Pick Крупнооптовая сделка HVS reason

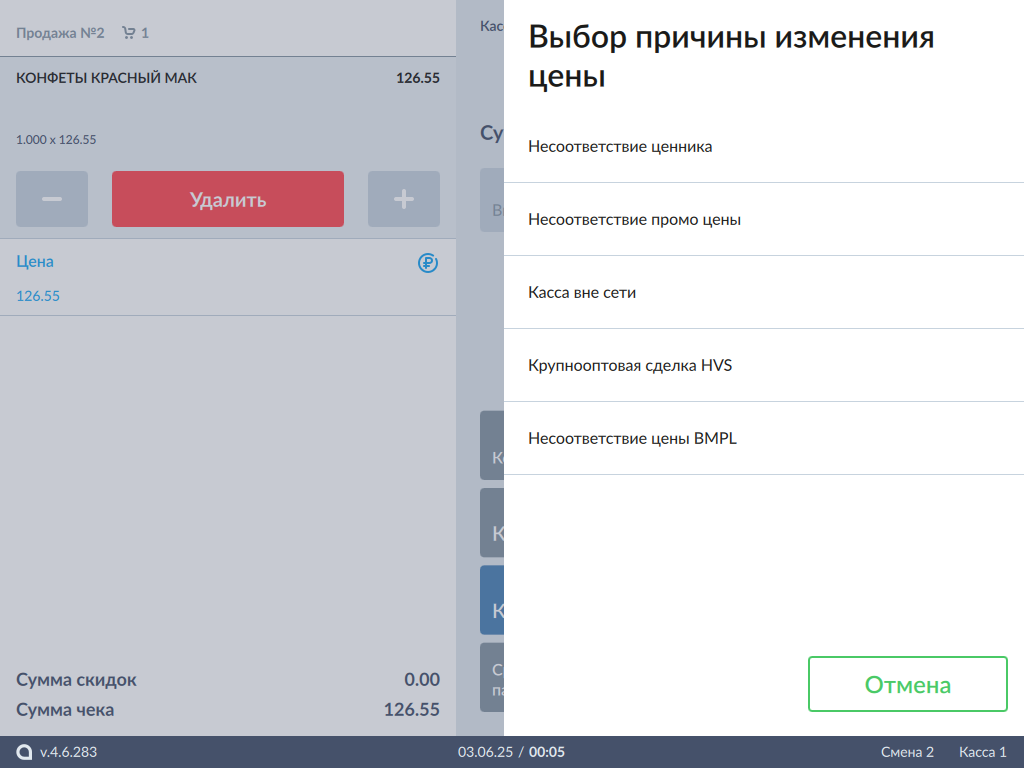(630, 366)
